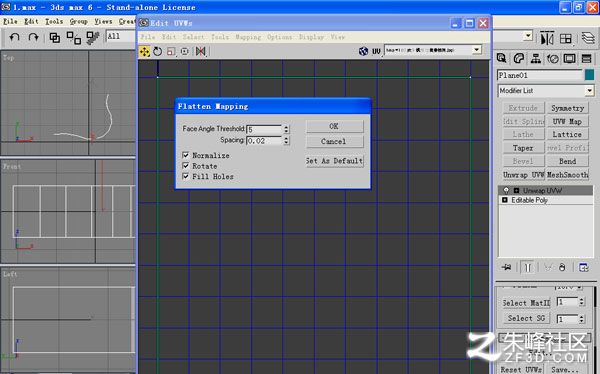Open the Group menu in 3ds max
Viewport: 600px width, 374px height.
(78, 21)
